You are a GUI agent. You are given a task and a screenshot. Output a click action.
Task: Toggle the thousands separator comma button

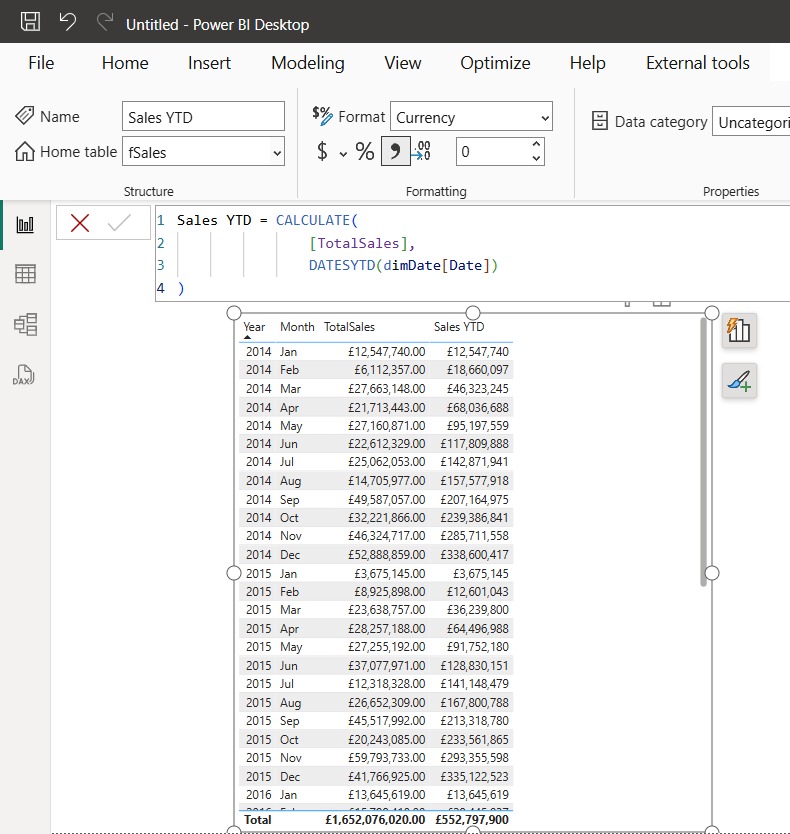[395, 152]
